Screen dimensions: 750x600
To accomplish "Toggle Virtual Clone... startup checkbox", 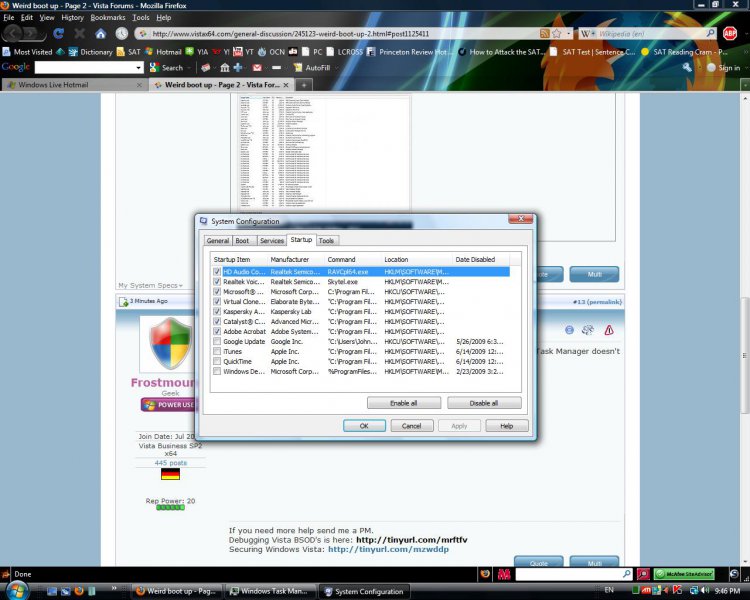I will (217, 301).
